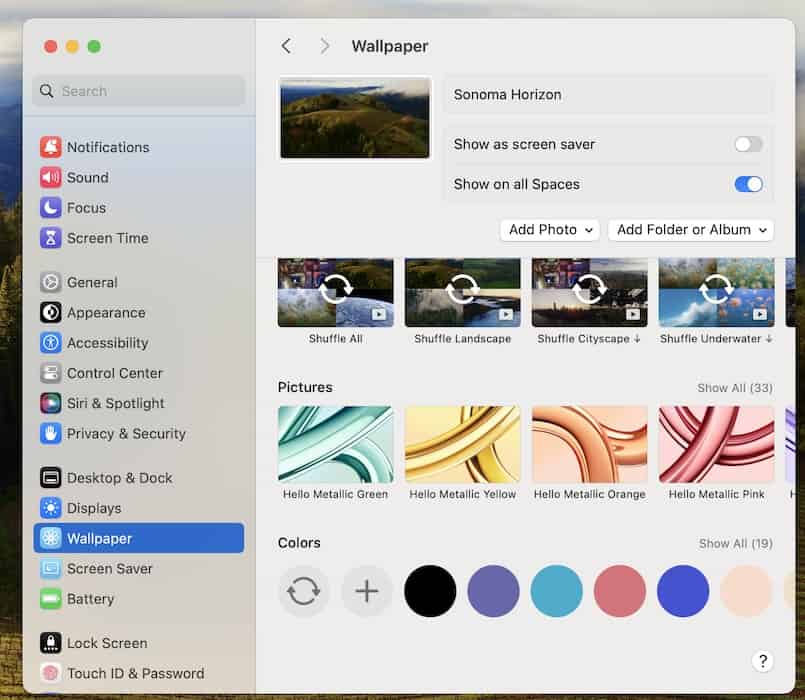This screenshot has height=700, width=805.
Task: Click Show All (19) for Colors
Action: (x=735, y=544)
